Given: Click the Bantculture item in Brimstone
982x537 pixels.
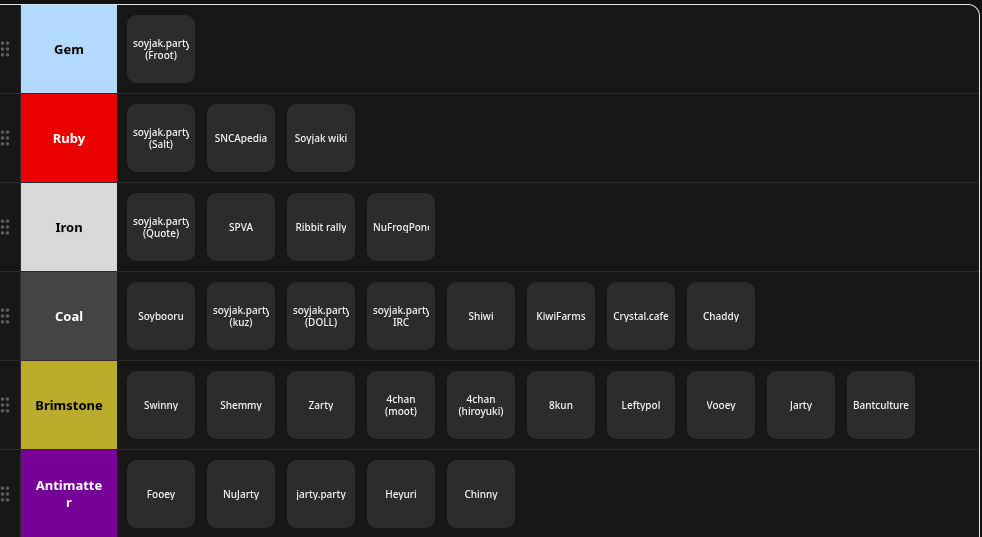Looking at the screenshot, I should click(x=881, y=405).
